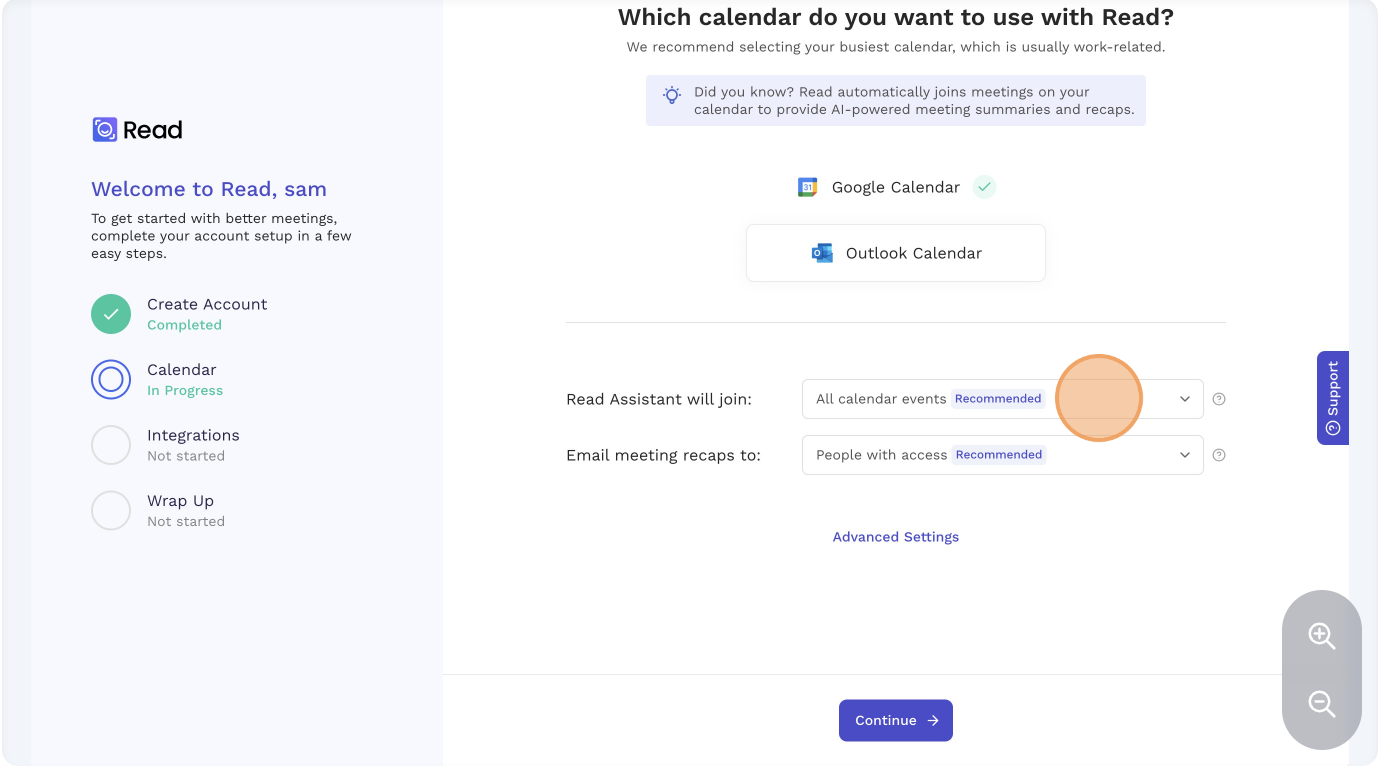1380x770 pixels.
Task: Click the Google Calendar icon
Action: point(807,187)
